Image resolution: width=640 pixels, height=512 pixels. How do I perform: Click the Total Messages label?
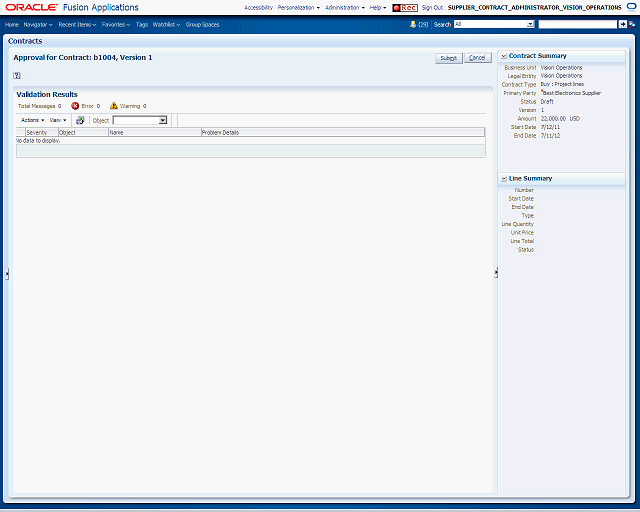(36, 106)
